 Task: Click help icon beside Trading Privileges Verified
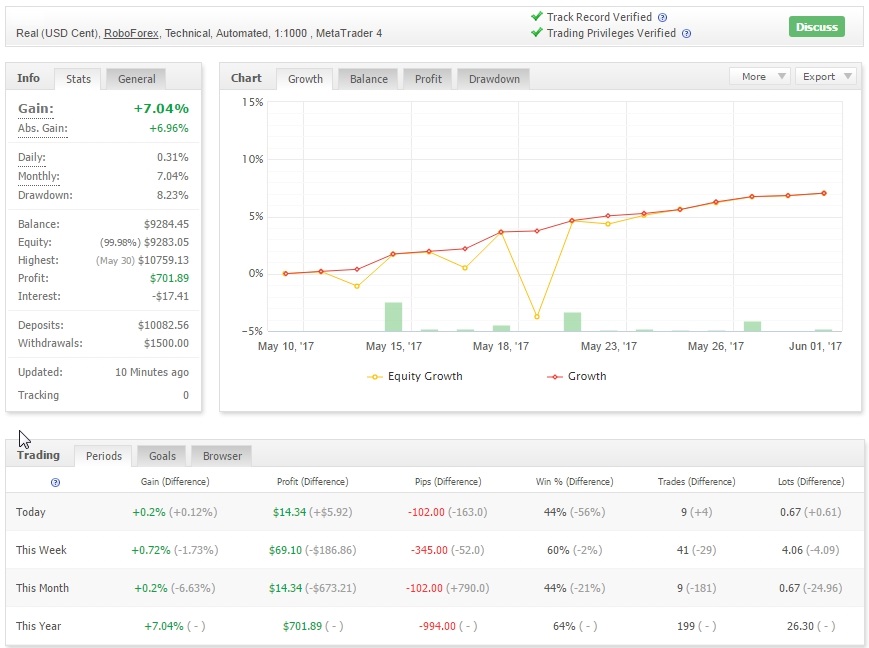coord(686,33)
